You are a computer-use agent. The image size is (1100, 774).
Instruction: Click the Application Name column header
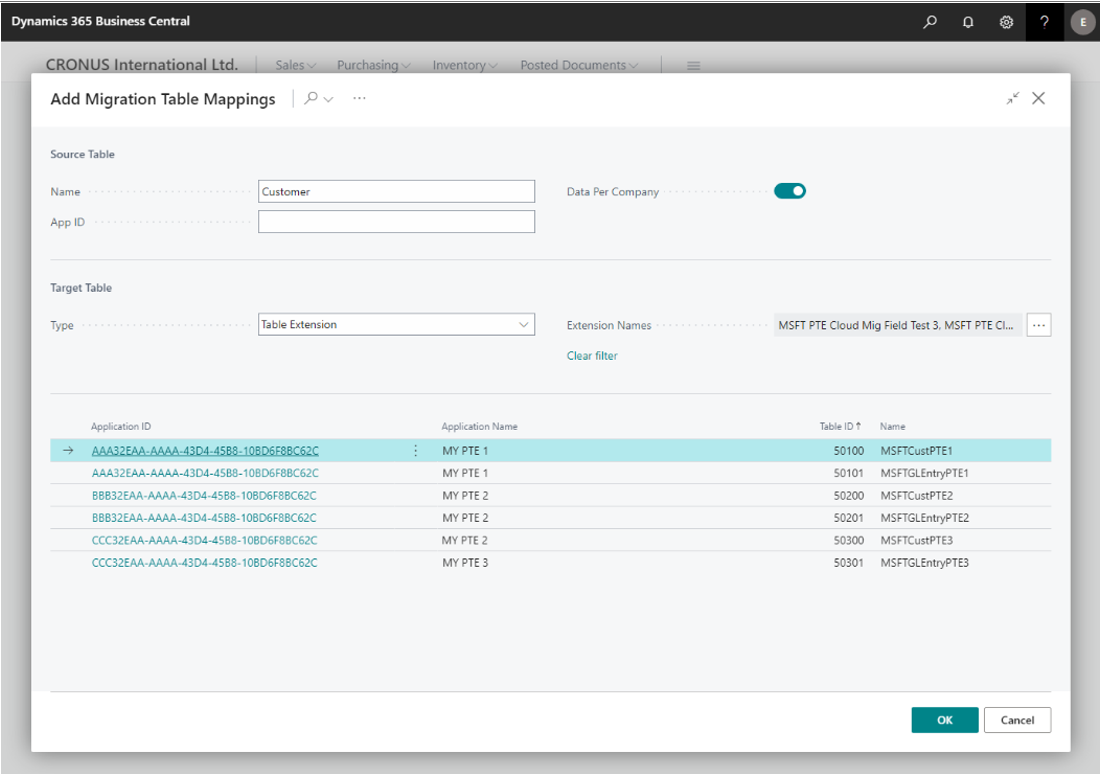tap(479, 426)
